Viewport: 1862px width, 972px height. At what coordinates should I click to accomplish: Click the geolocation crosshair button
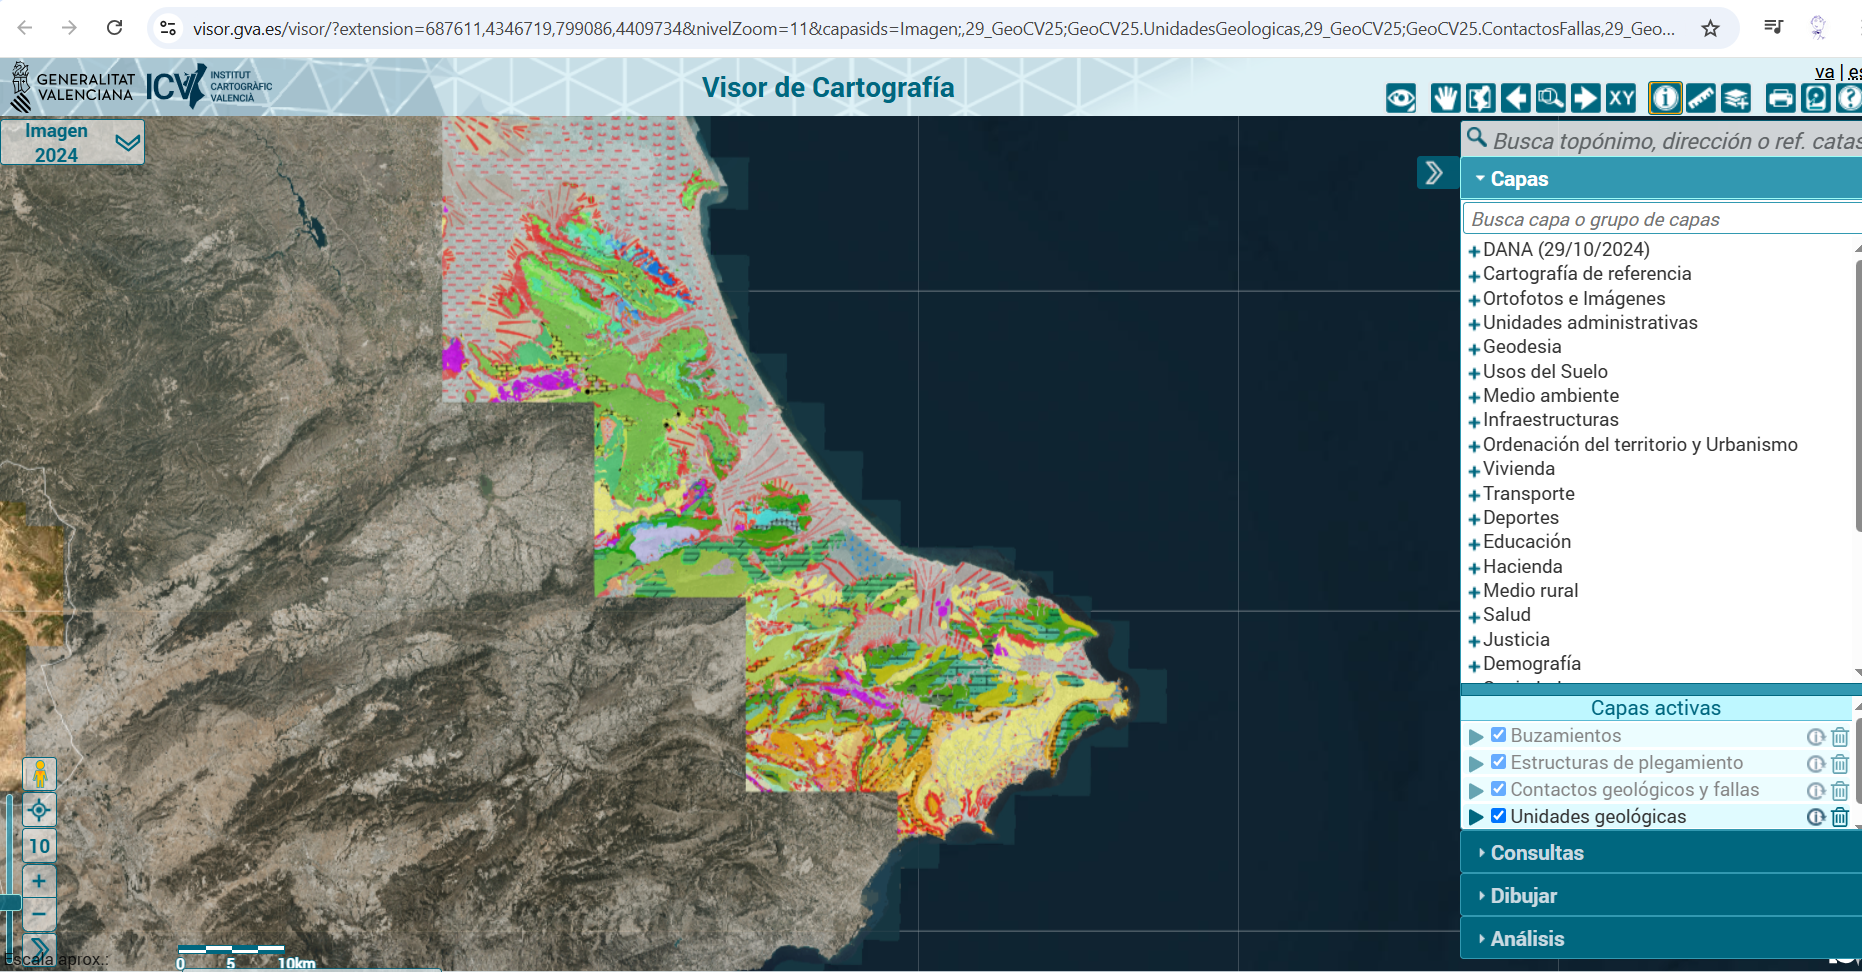pyautogui.click(x=40, y=810)
